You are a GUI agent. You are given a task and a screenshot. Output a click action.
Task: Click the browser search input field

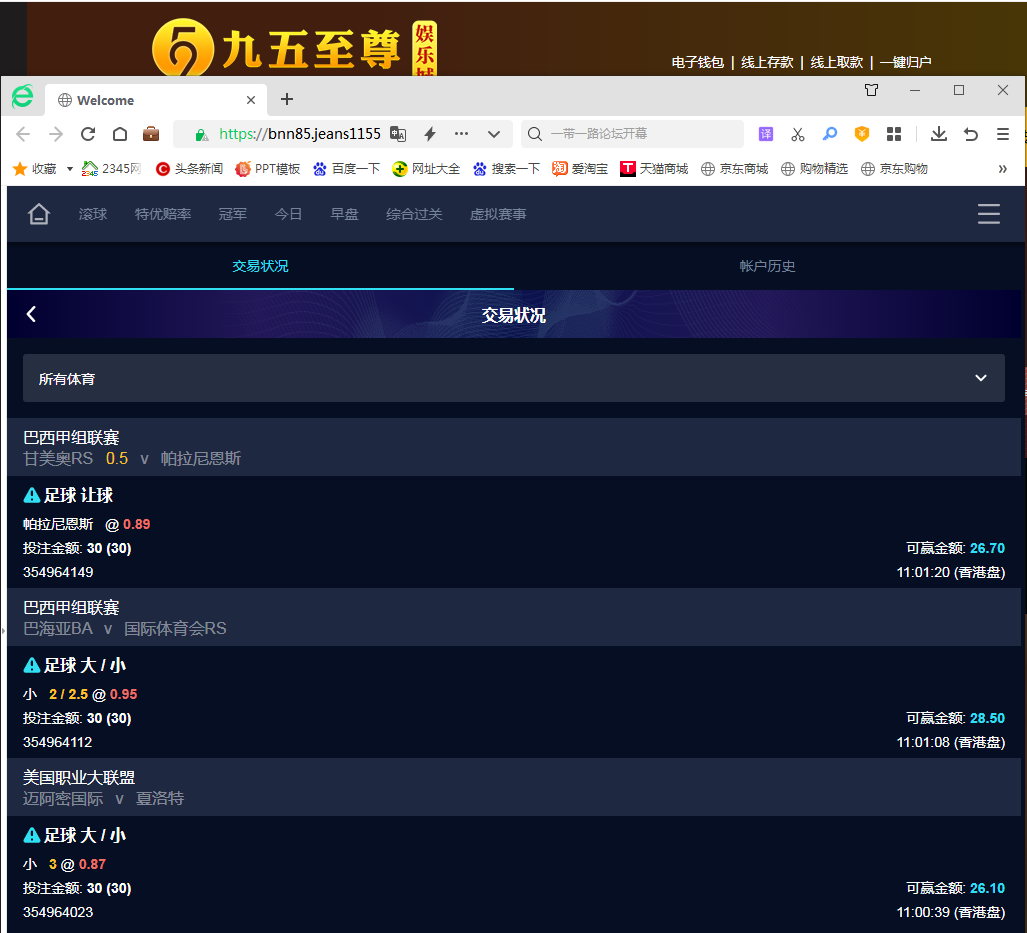point(640,134)
